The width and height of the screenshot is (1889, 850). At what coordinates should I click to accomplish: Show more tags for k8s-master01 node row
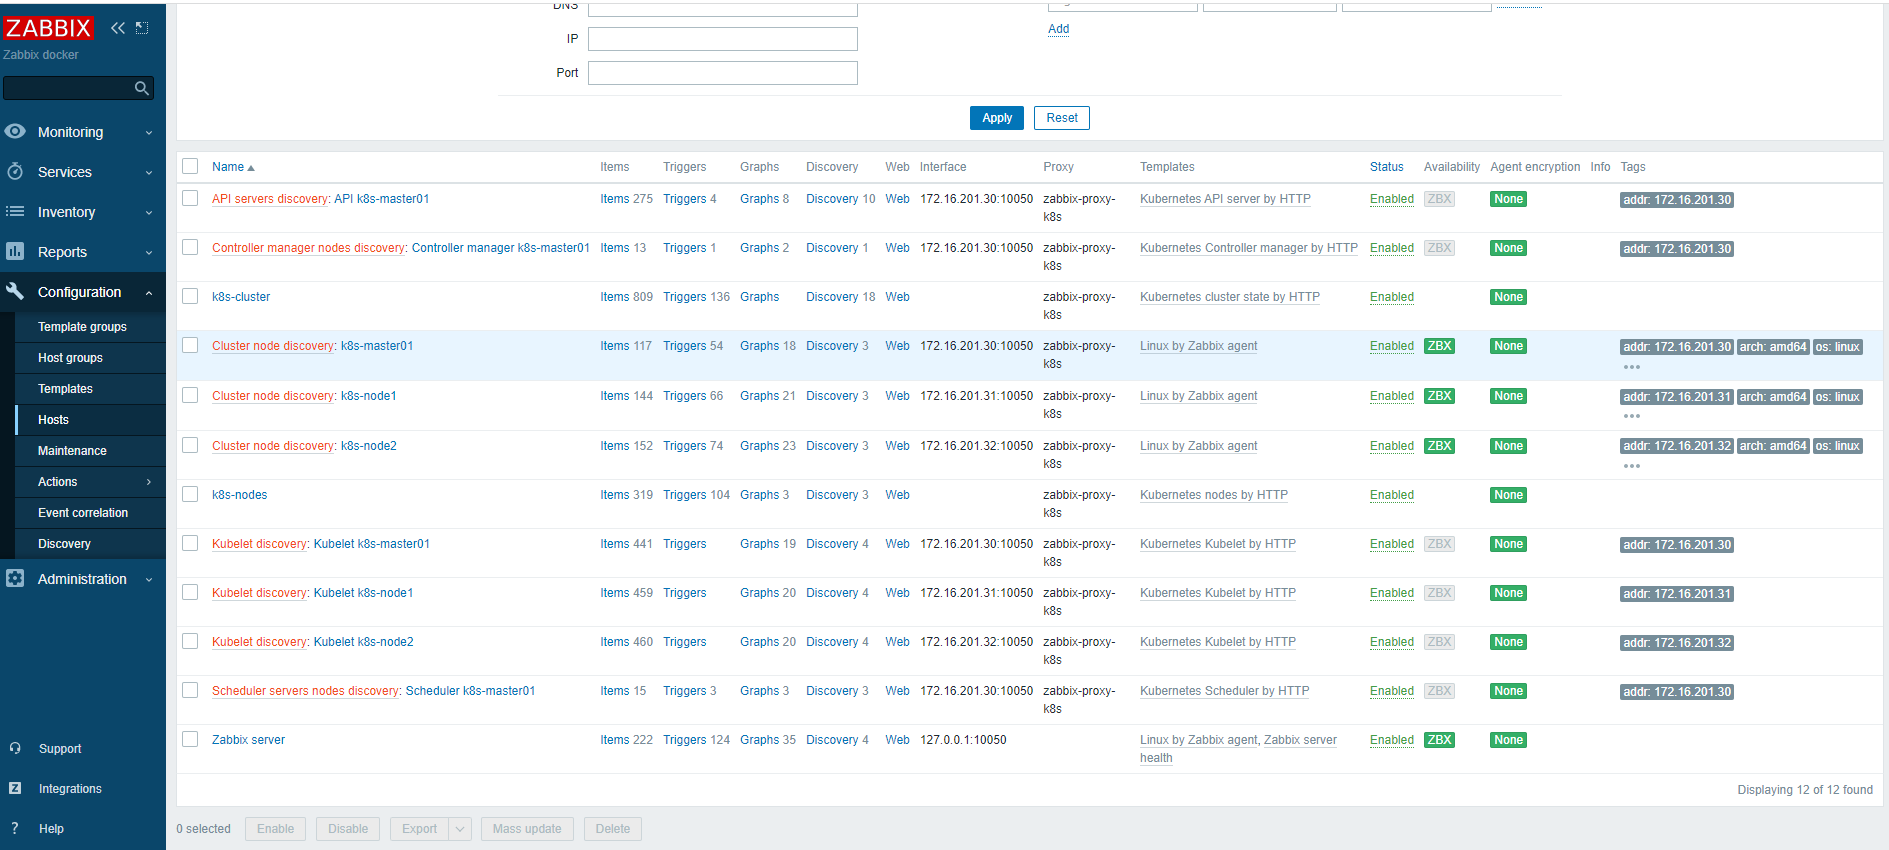point(1632,367)
